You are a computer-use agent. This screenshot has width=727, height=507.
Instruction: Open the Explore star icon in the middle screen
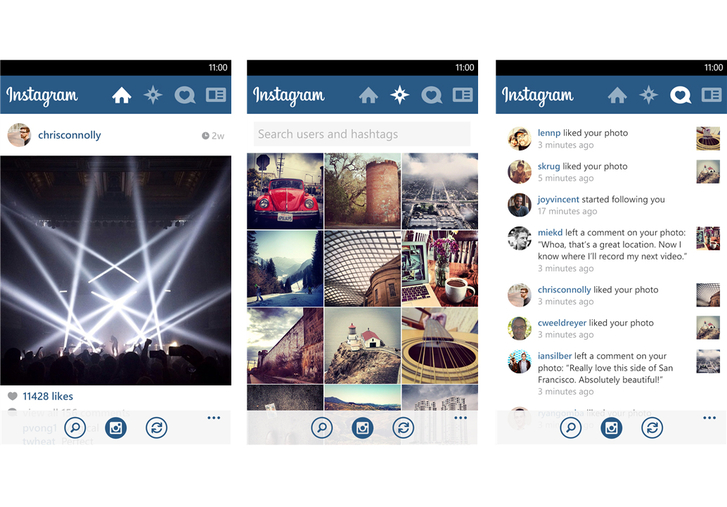tap(400, 95)
